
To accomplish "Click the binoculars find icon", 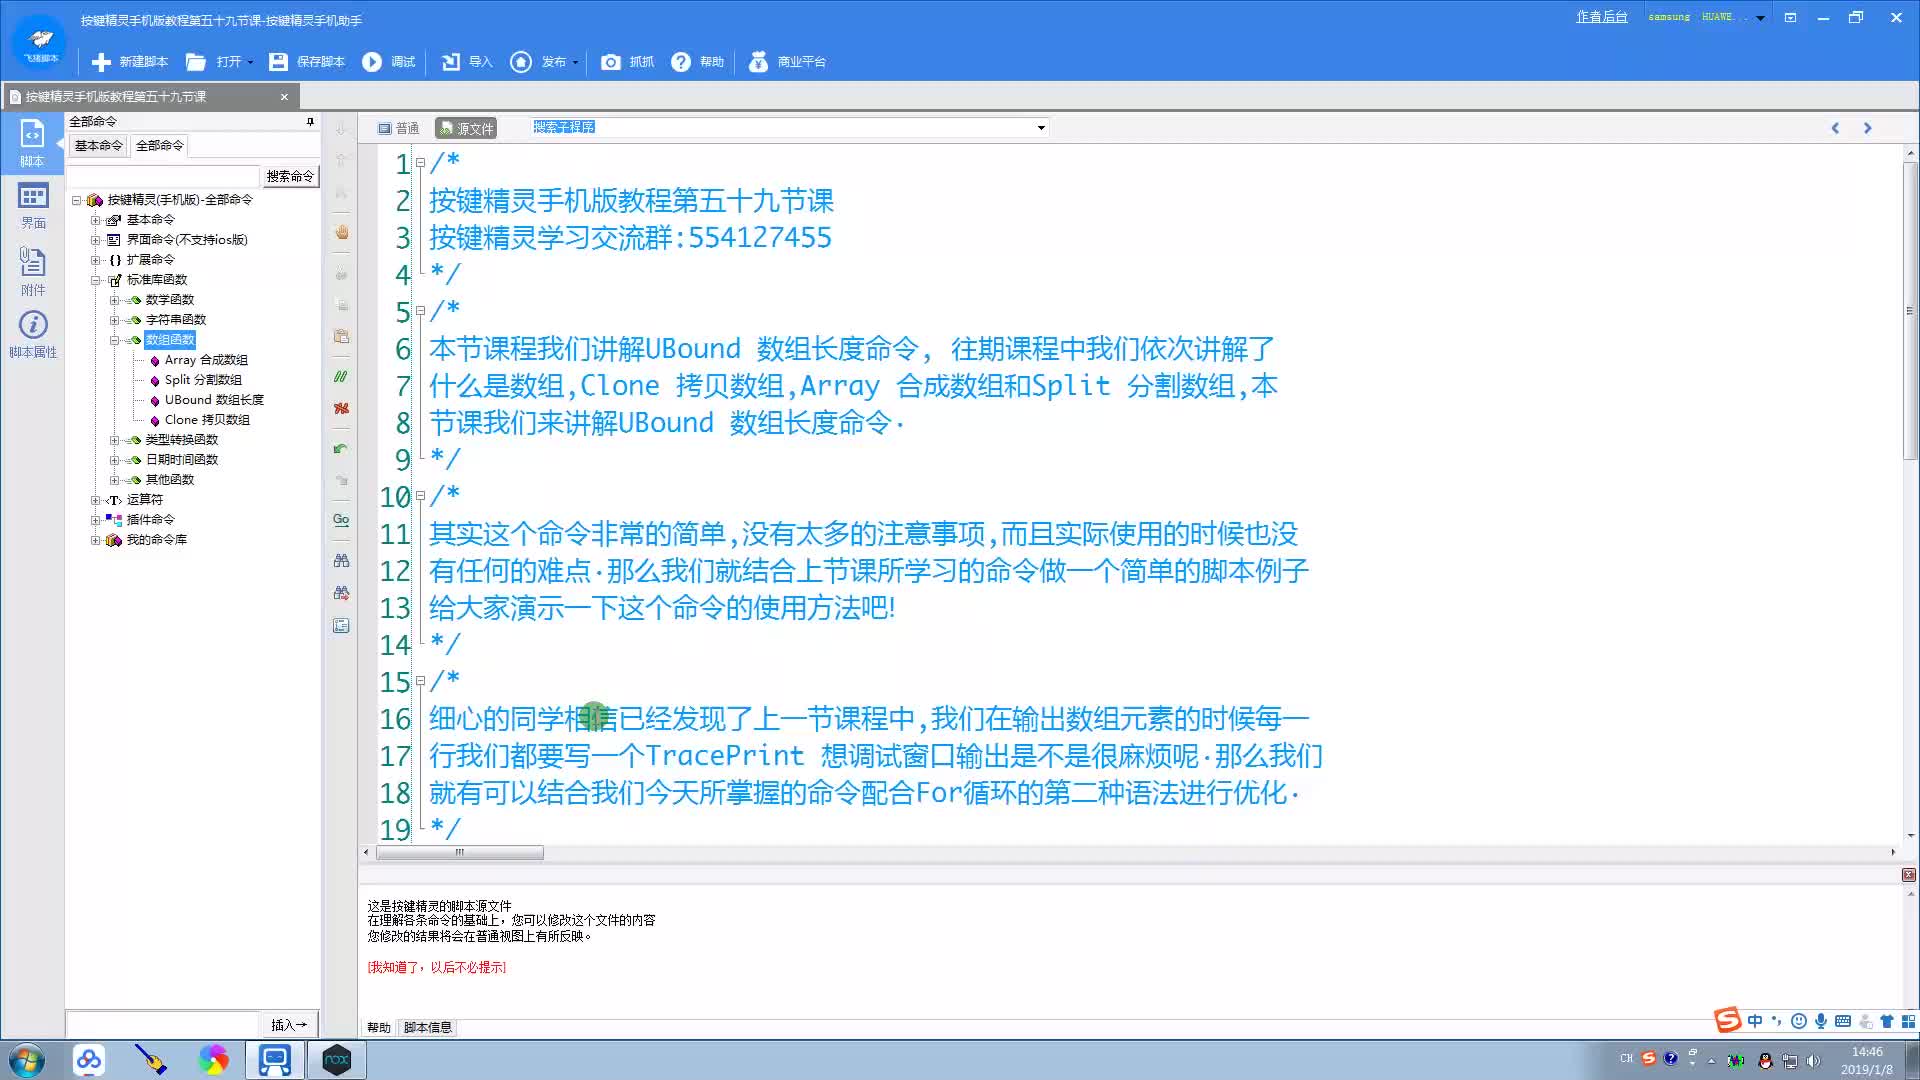I will tap(341, 561).
